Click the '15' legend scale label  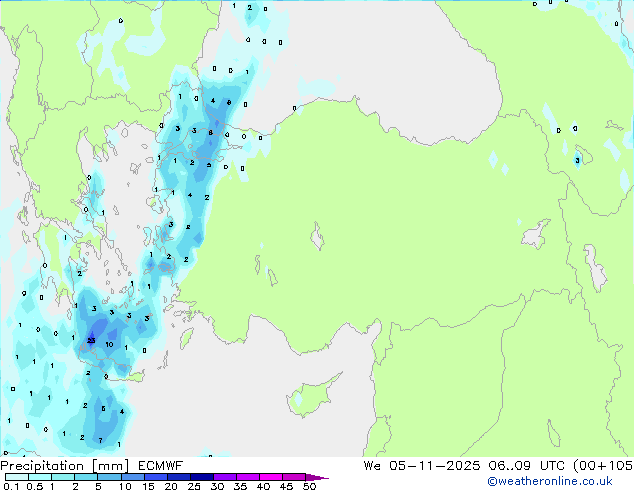coord(148,486)
